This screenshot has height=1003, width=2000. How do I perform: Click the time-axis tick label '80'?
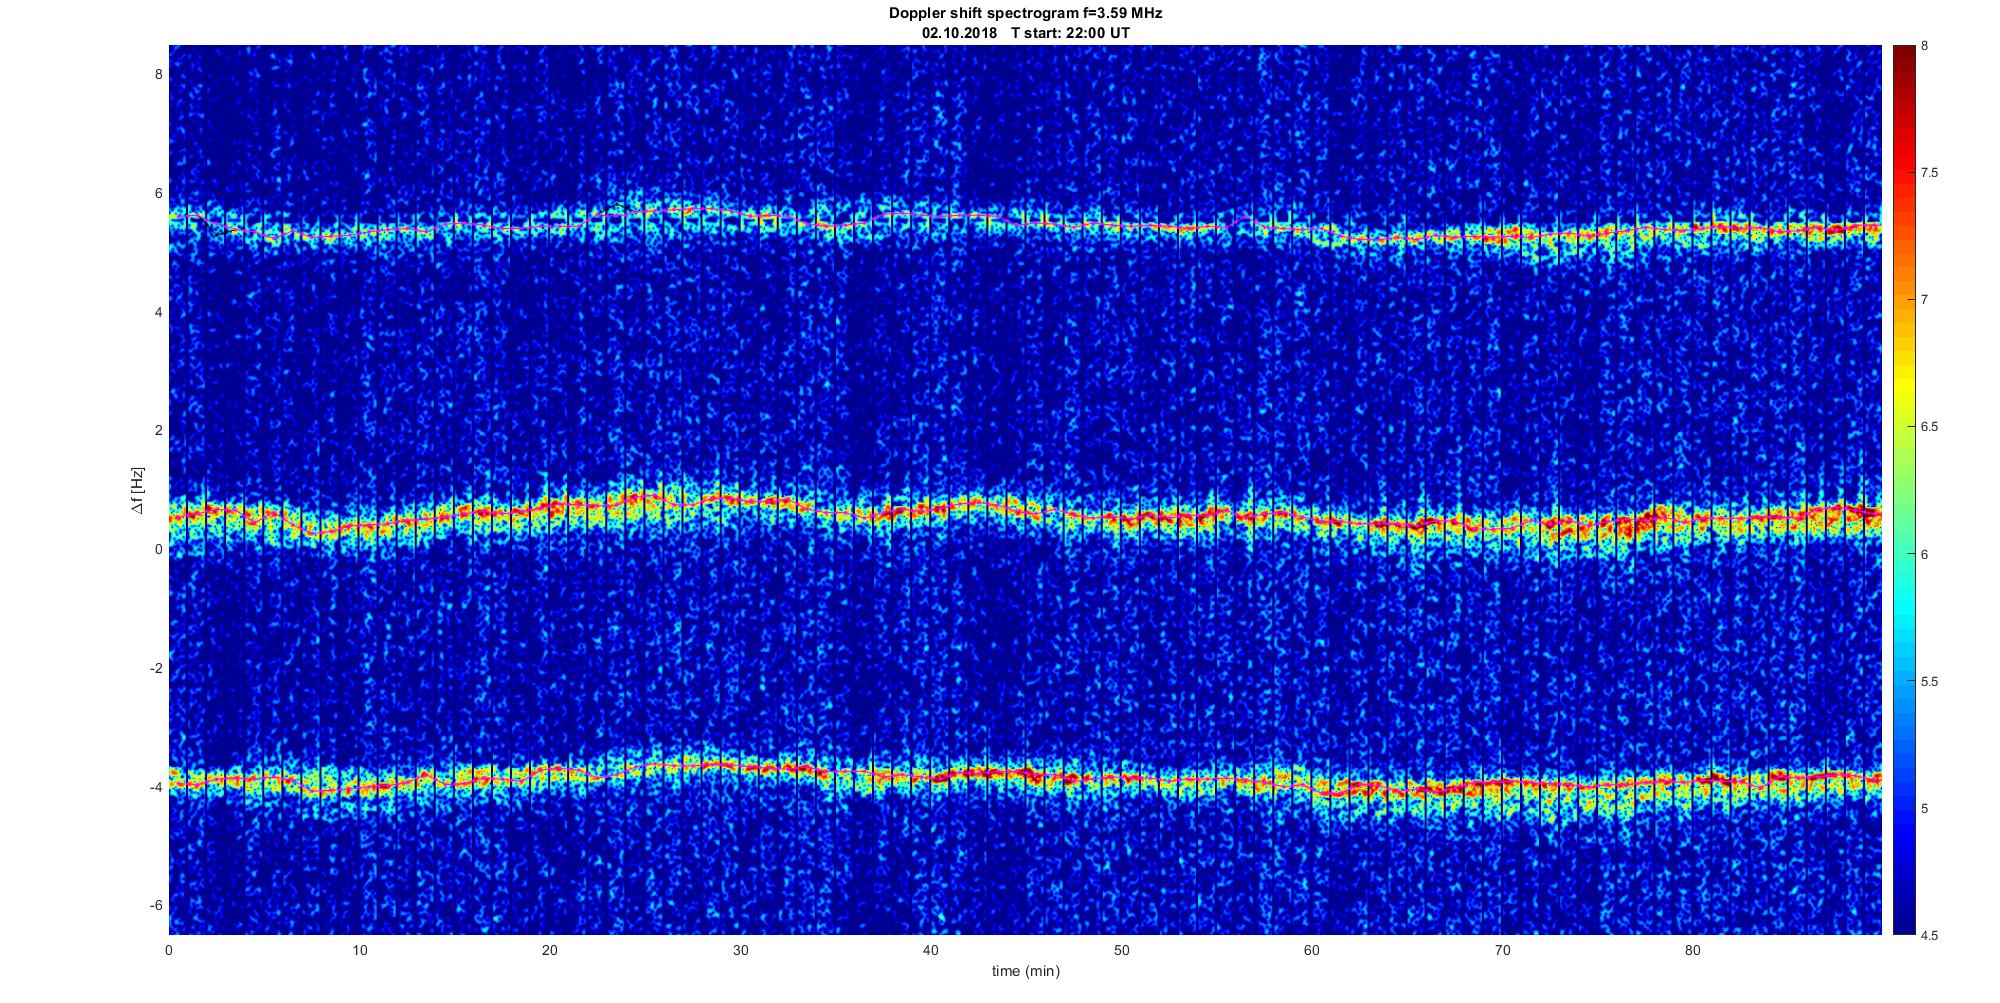pos(1692,950)
